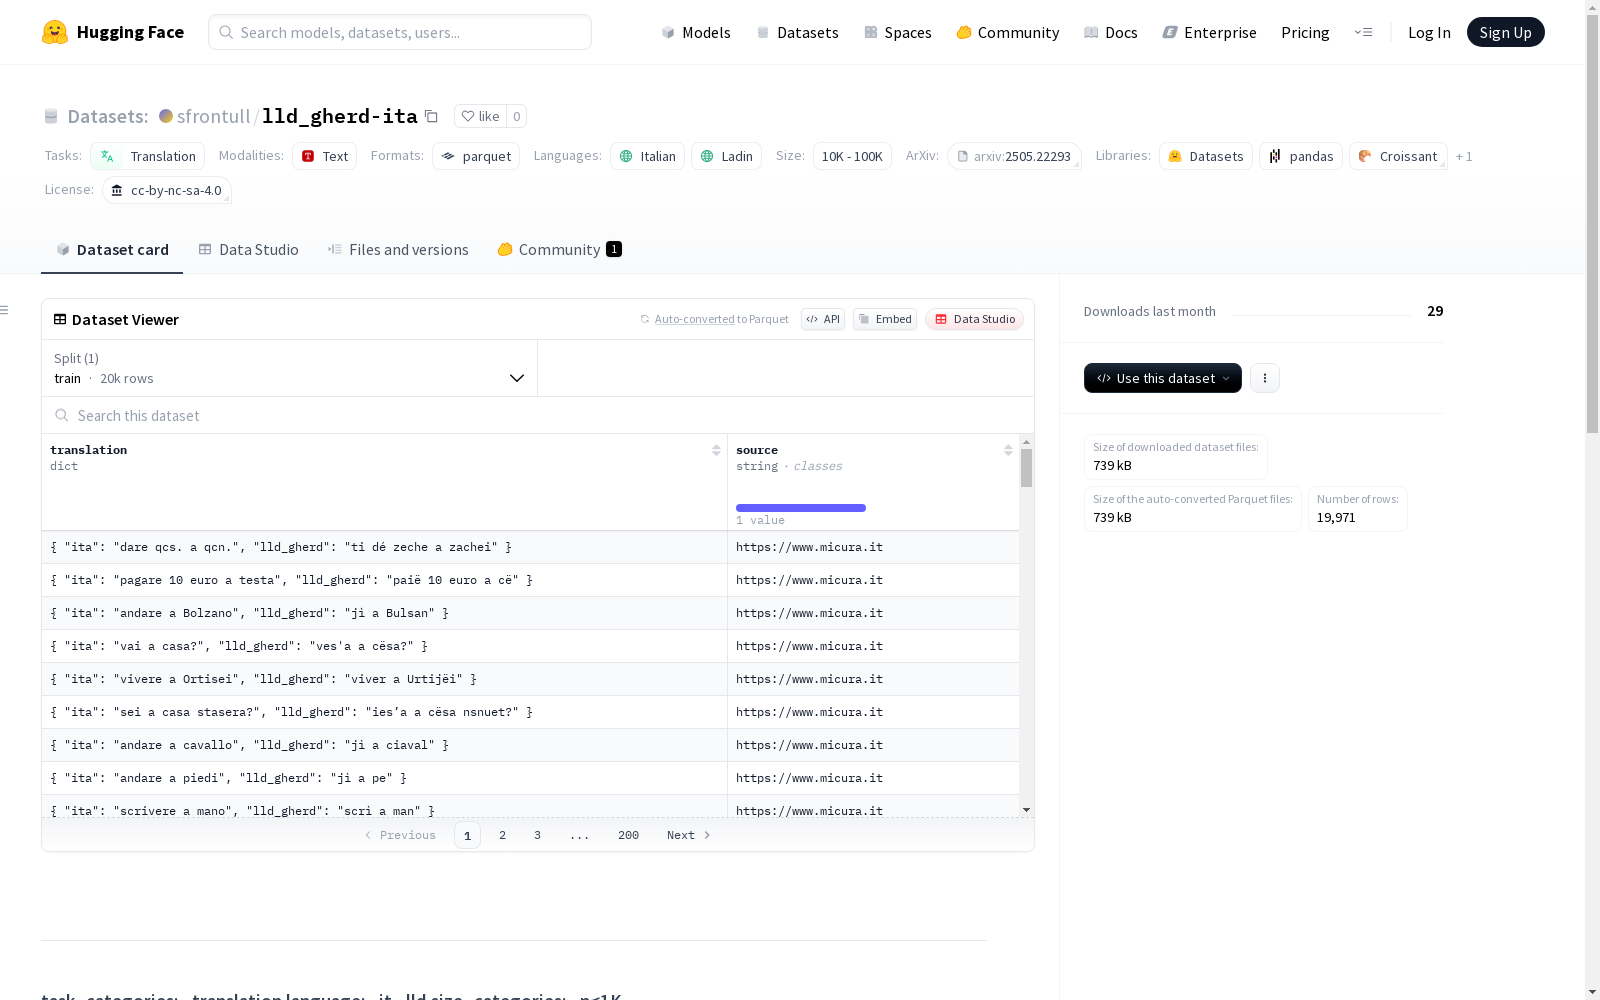Sort by translation column icon

(x=716, y=450)
